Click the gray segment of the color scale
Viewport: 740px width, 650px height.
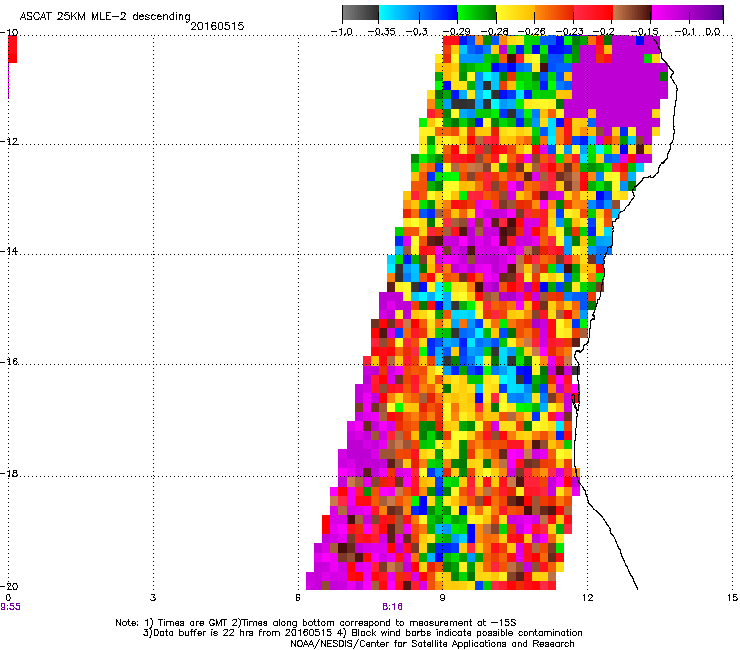(361, 12)
